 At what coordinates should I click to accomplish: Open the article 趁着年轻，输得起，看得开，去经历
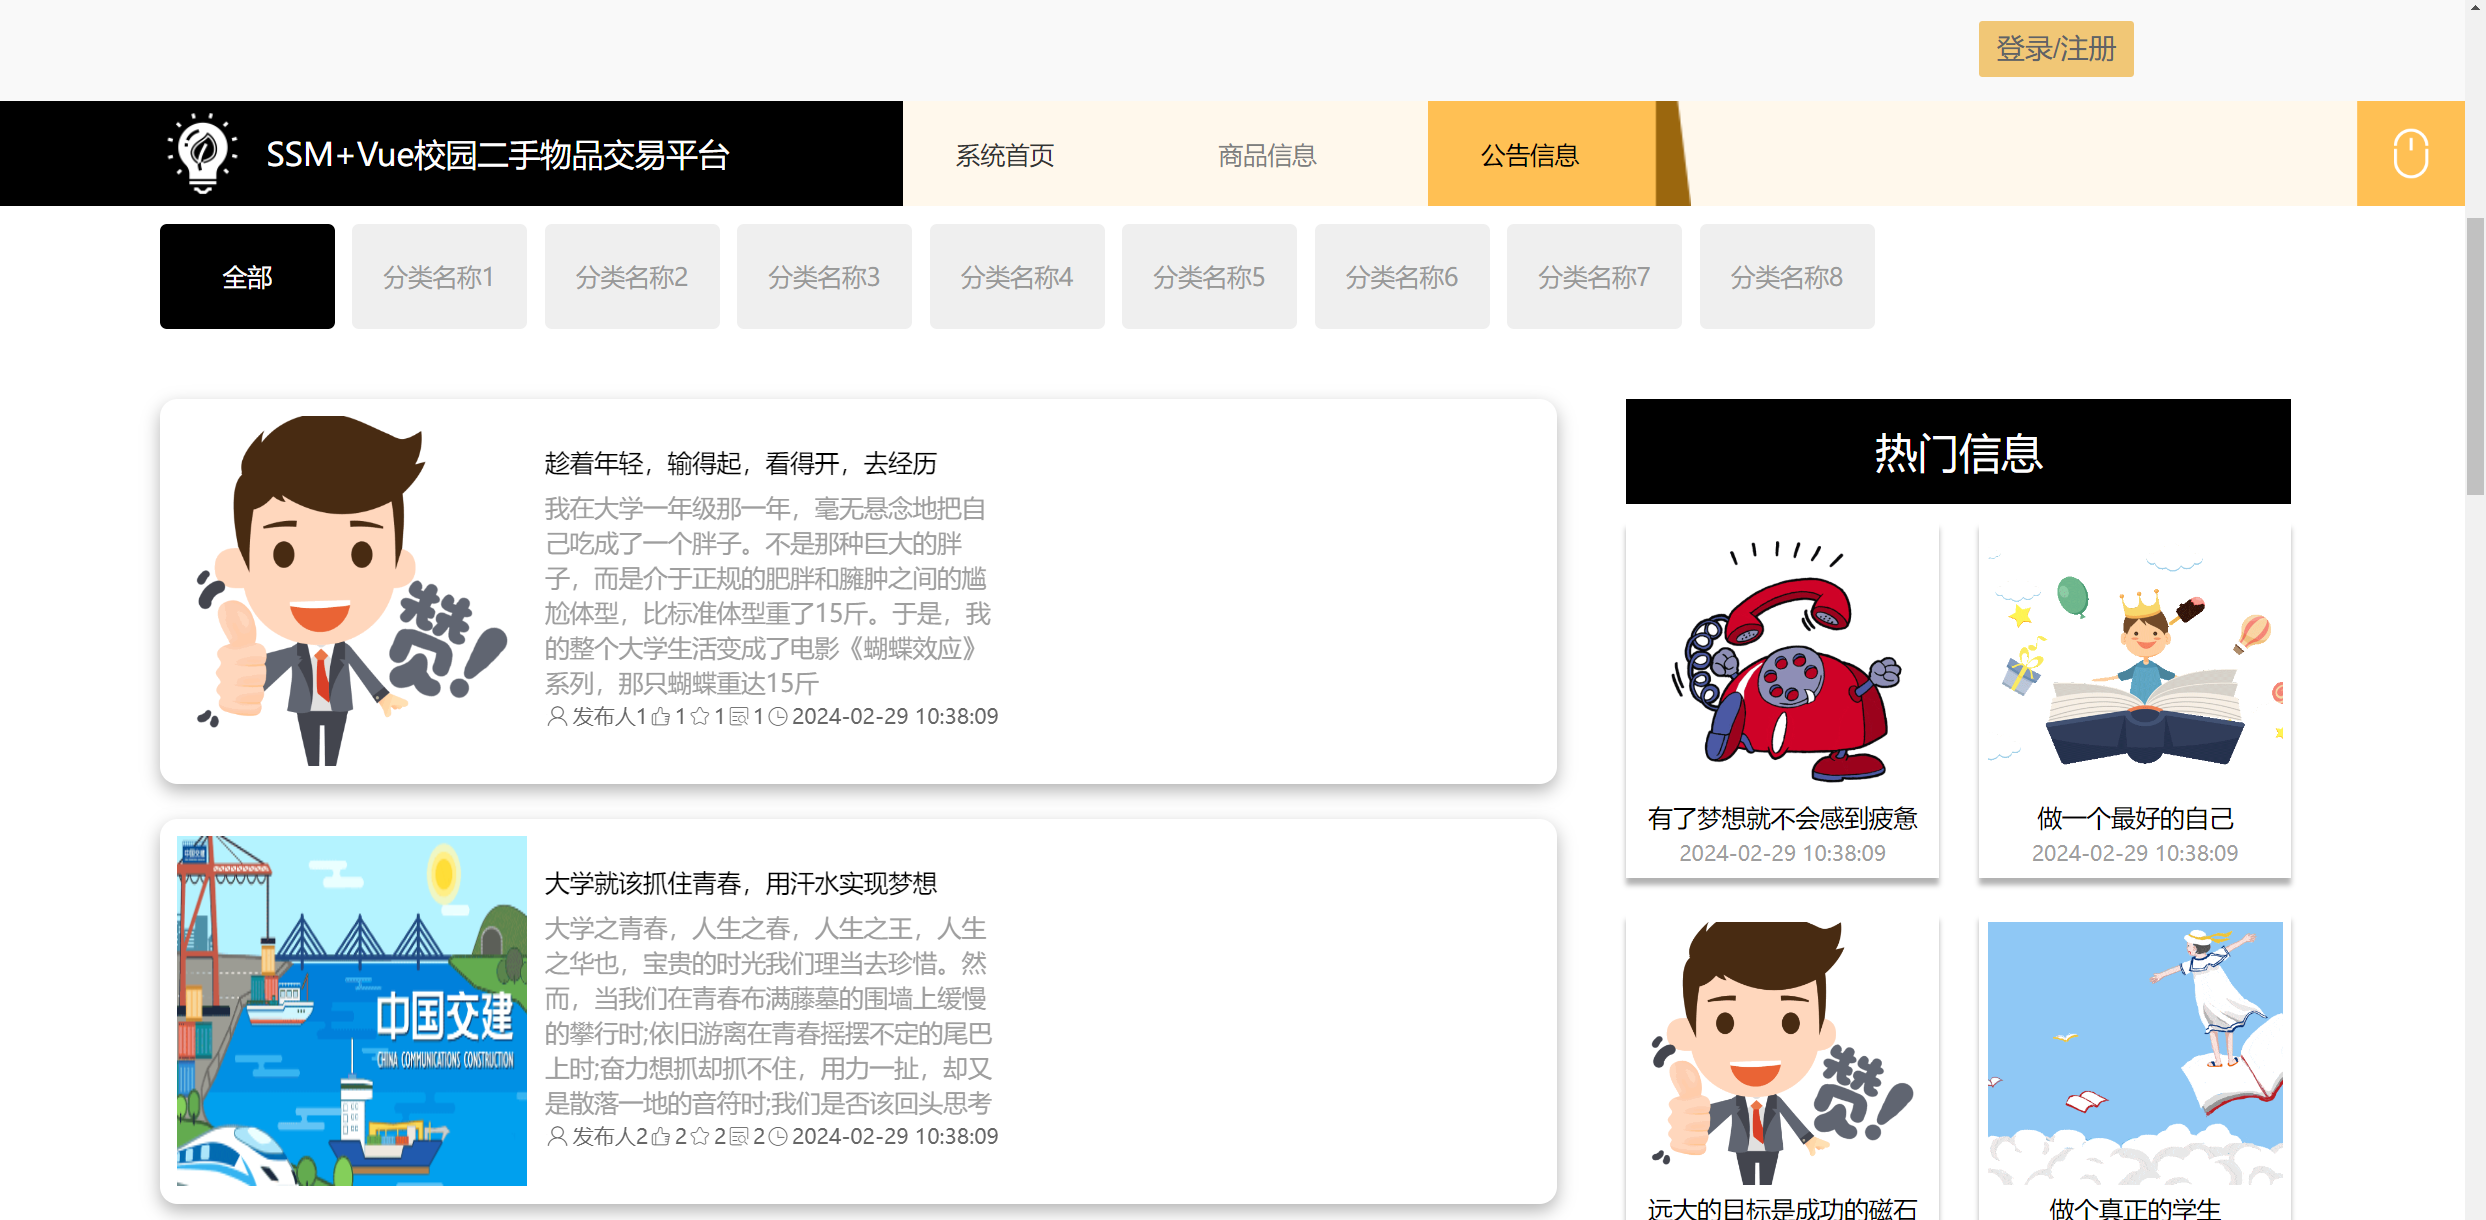741,463
